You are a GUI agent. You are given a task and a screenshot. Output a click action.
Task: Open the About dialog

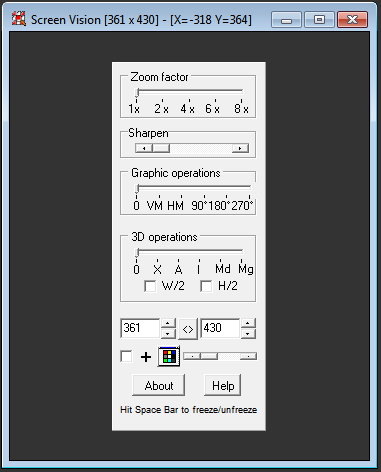click(159, 385)
